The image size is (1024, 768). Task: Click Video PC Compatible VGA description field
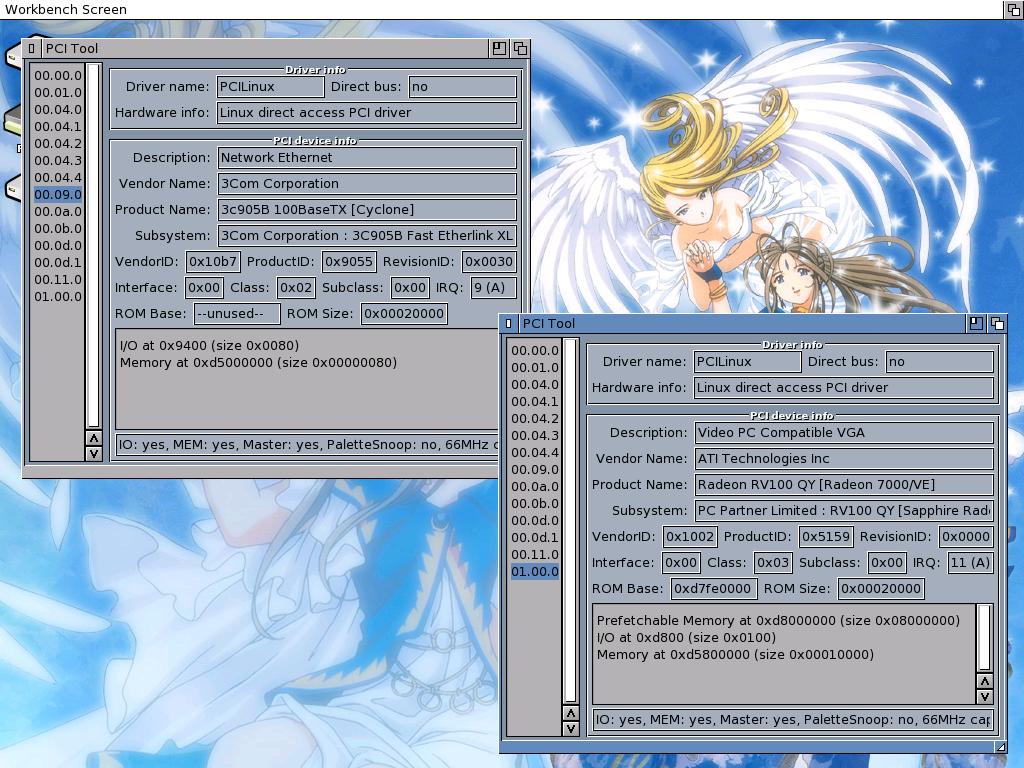tap(844, 432)
